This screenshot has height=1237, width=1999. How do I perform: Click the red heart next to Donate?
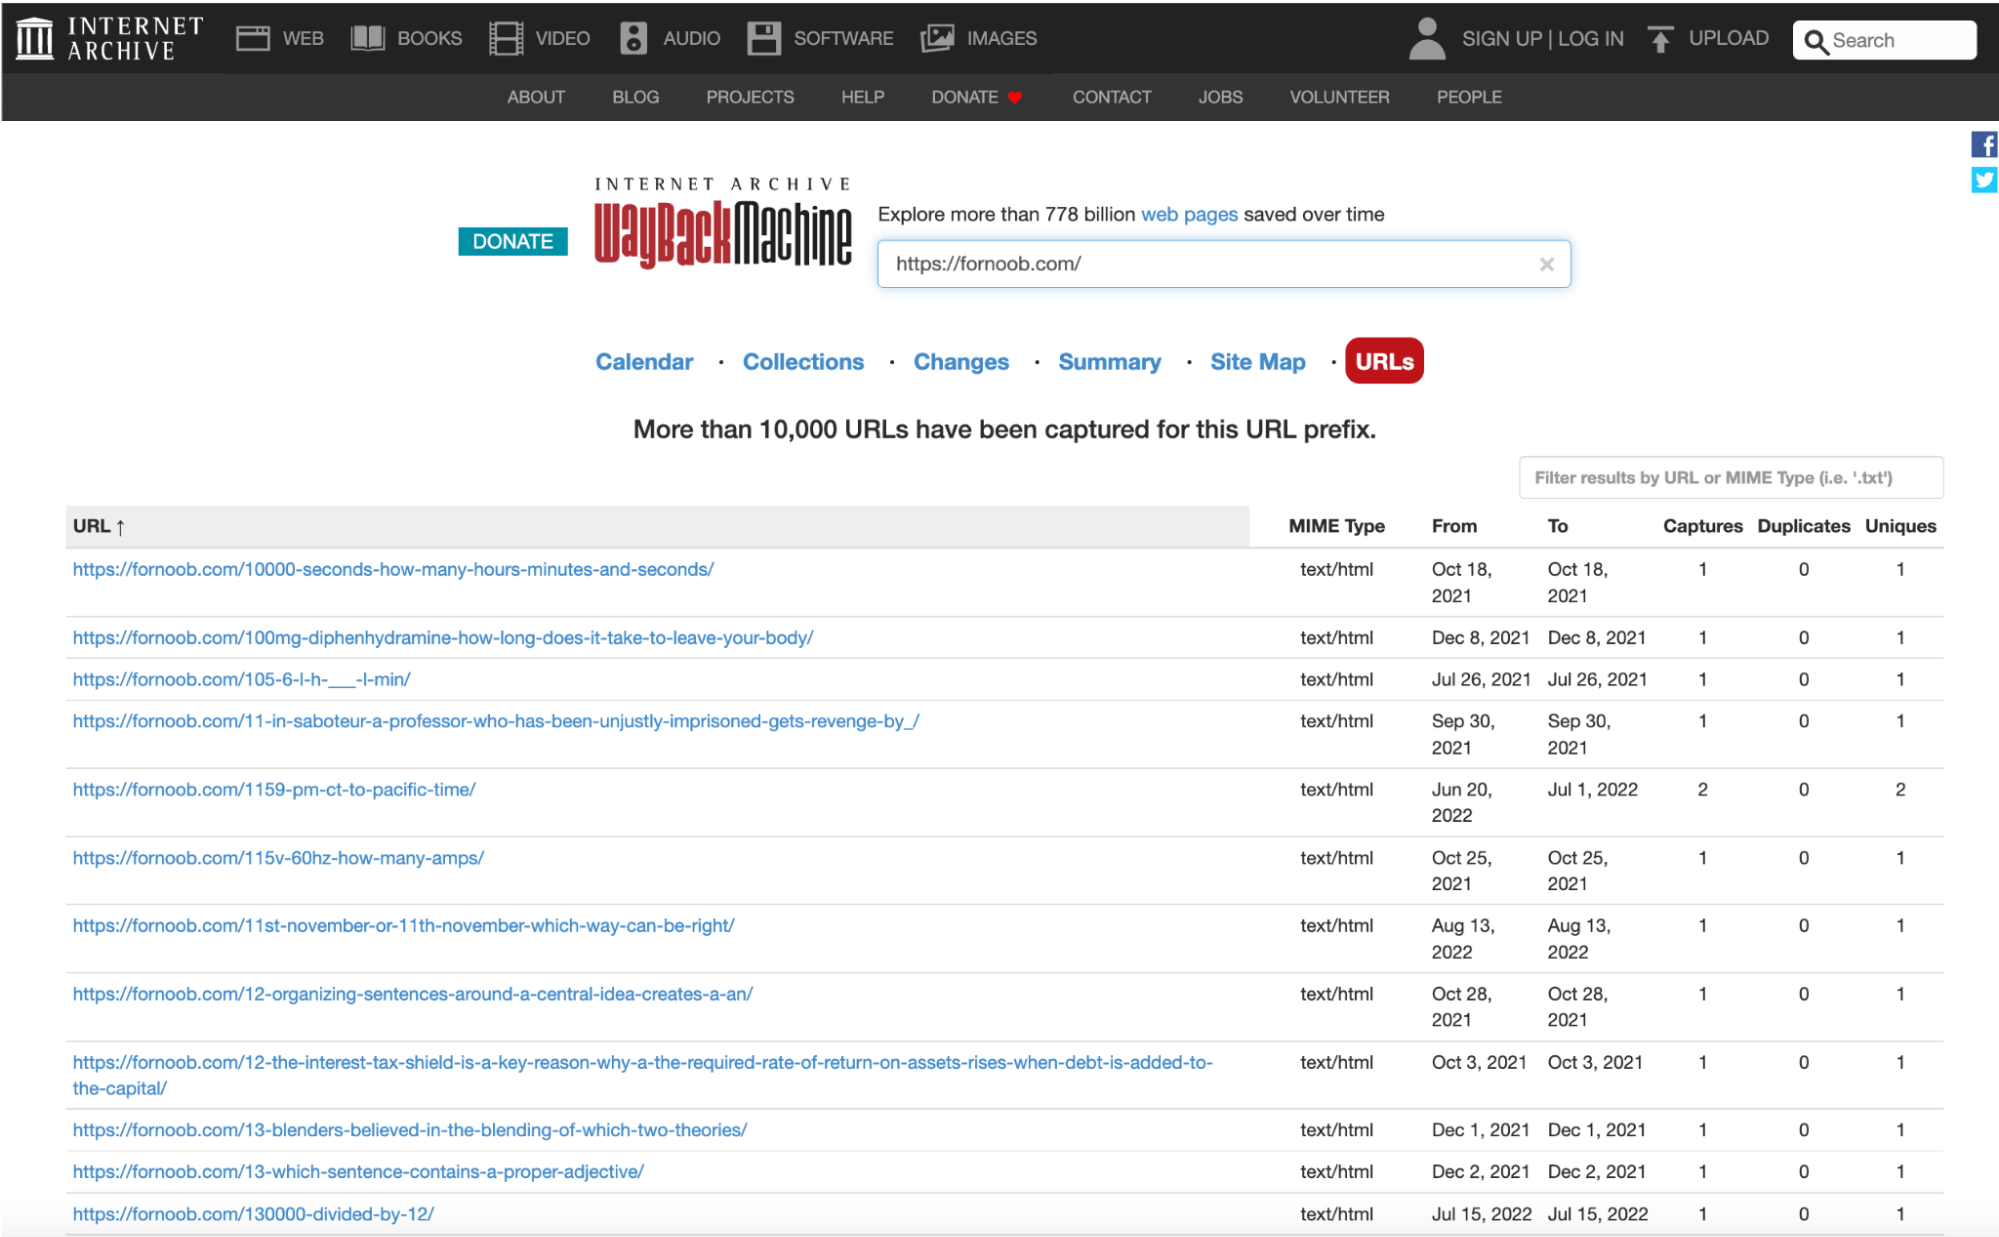coord(1015,97)
